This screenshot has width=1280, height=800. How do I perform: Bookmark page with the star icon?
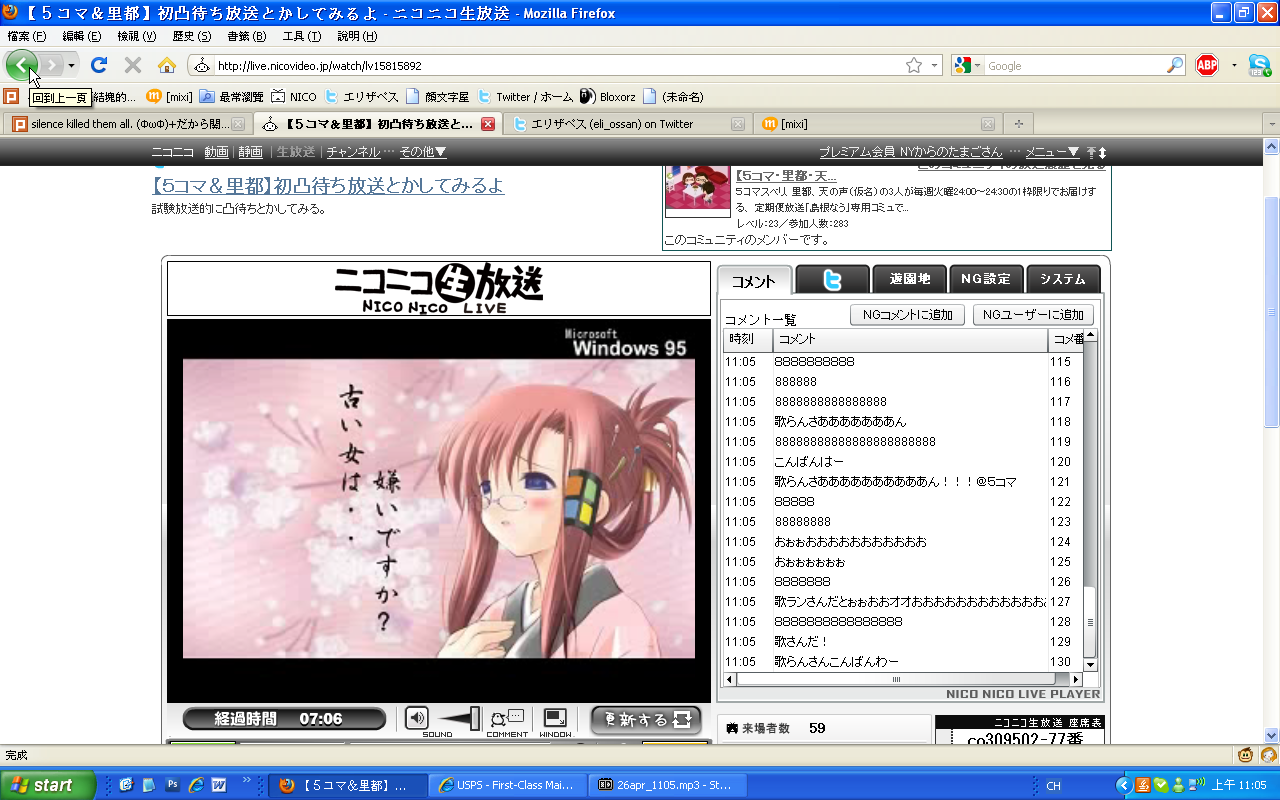[914, 66]
